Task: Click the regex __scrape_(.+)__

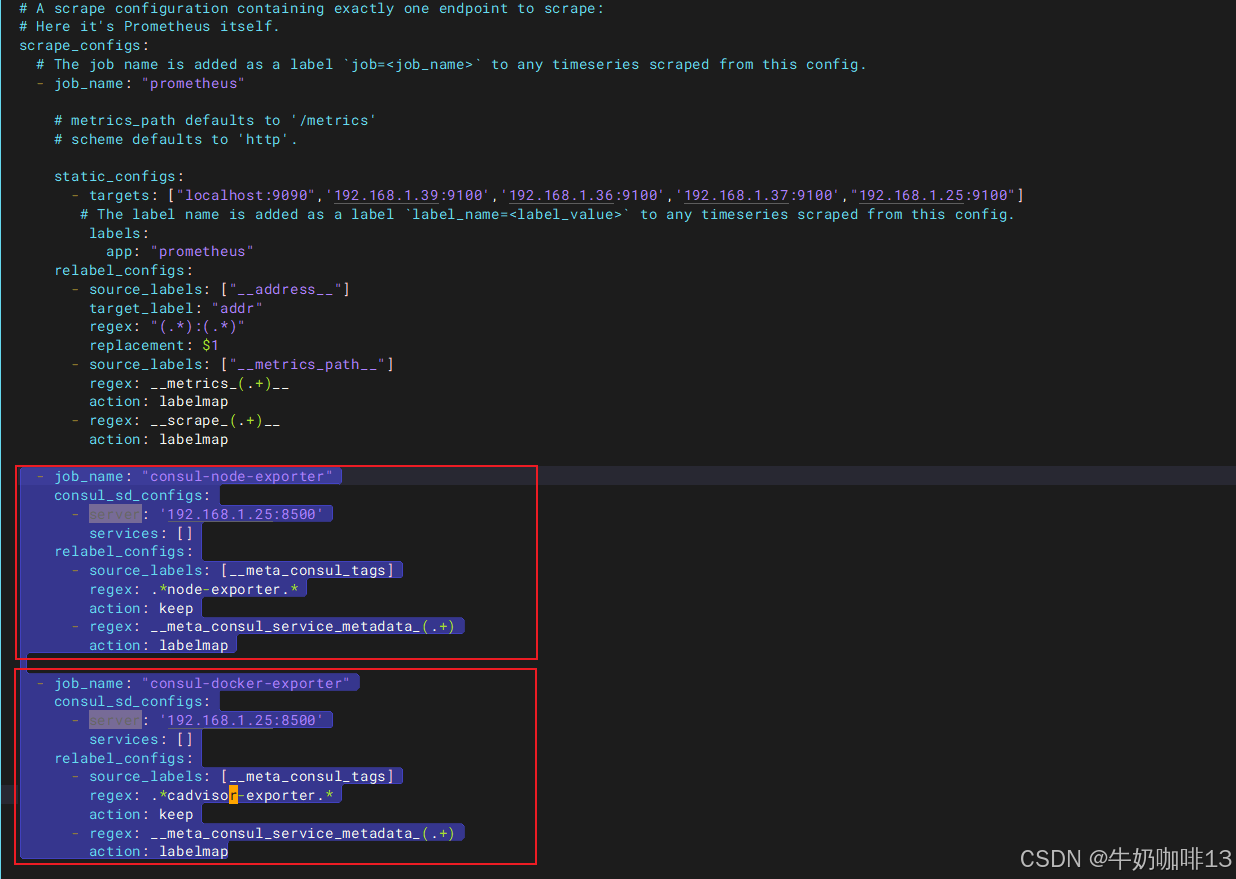Action: coord(215,421)
